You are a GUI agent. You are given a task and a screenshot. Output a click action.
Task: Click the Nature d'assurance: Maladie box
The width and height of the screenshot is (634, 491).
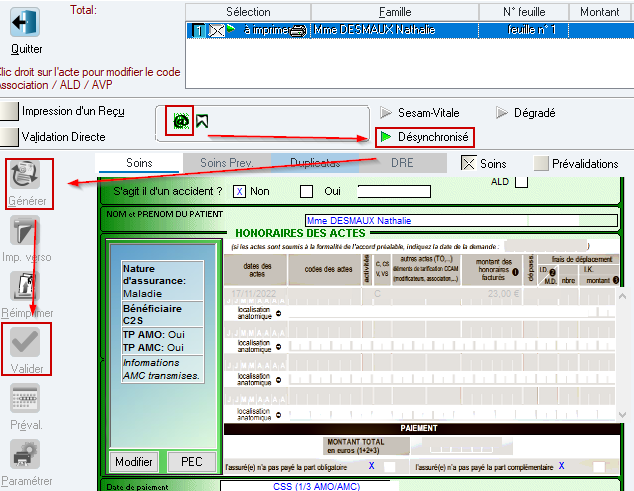coord(163,281)
